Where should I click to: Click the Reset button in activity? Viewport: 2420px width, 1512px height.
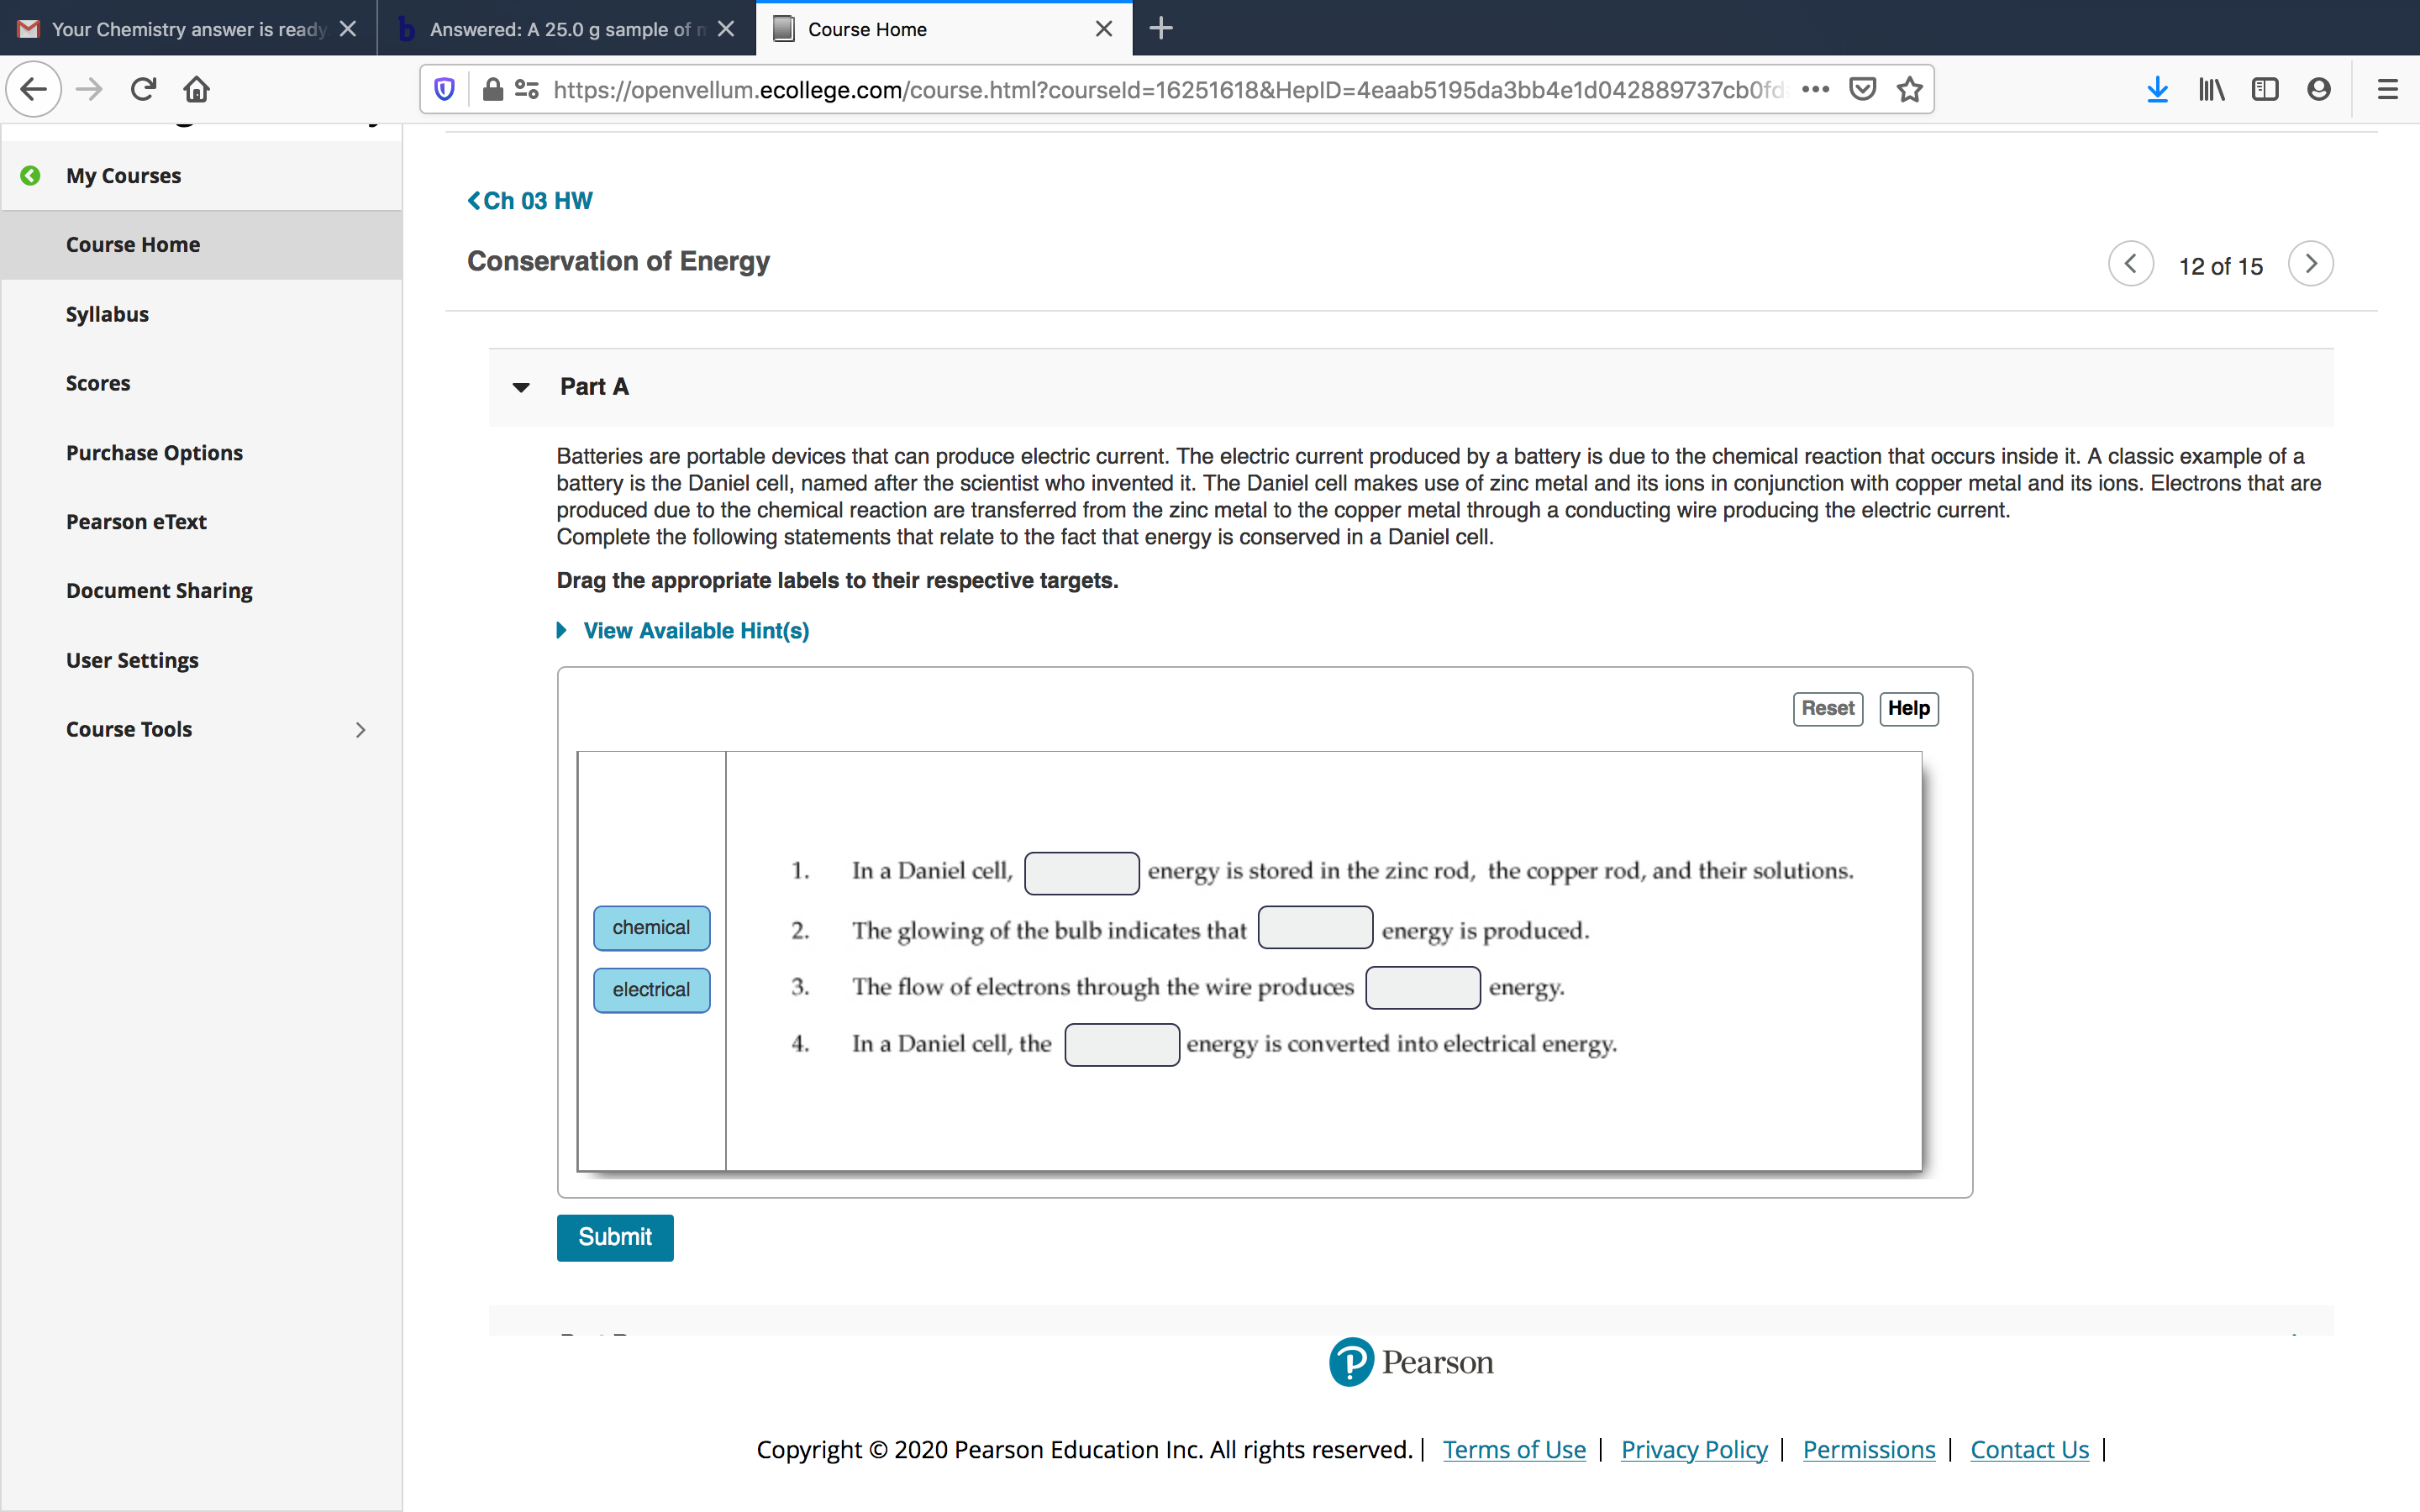[x=1829, y=707]
